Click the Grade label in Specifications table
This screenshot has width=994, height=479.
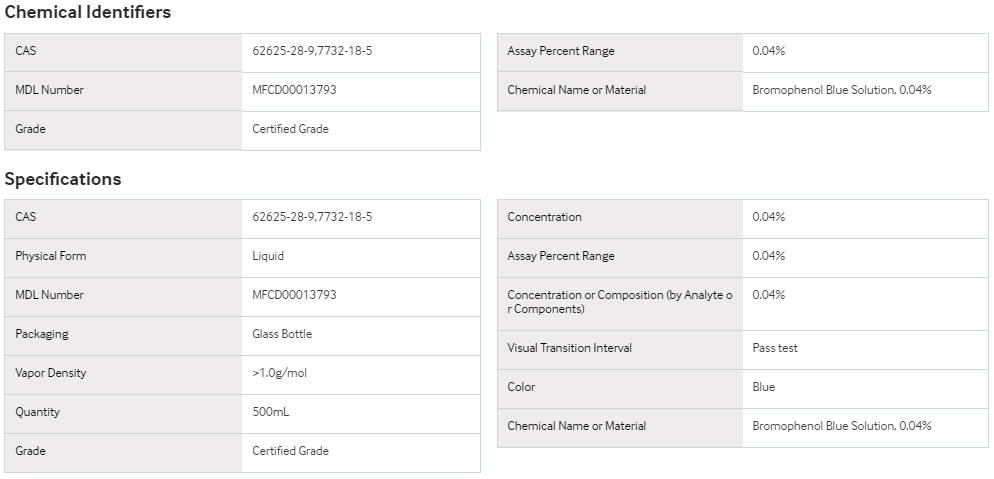(x=30, y=451)
